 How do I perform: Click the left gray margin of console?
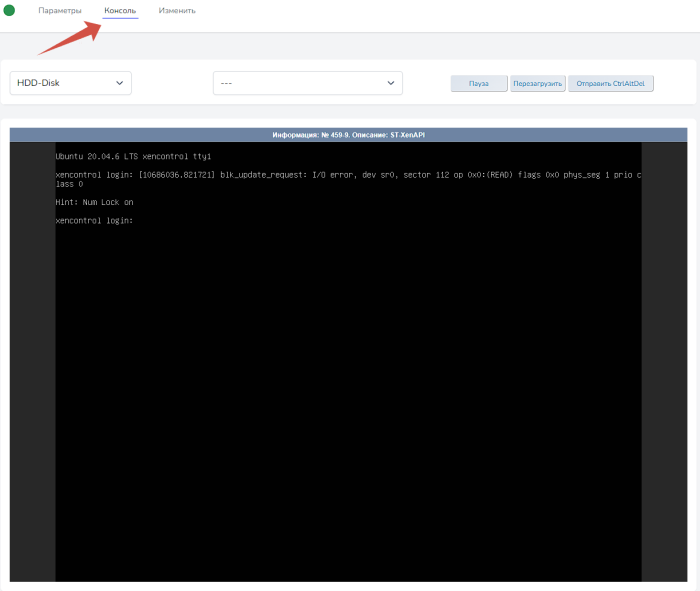tap(32, 360)
